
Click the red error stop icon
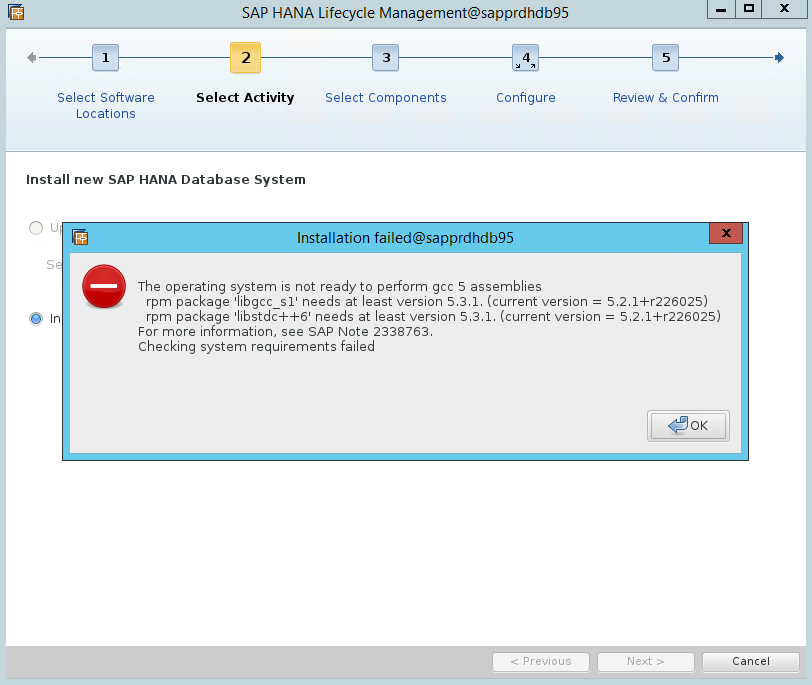[x=104, y=286]
